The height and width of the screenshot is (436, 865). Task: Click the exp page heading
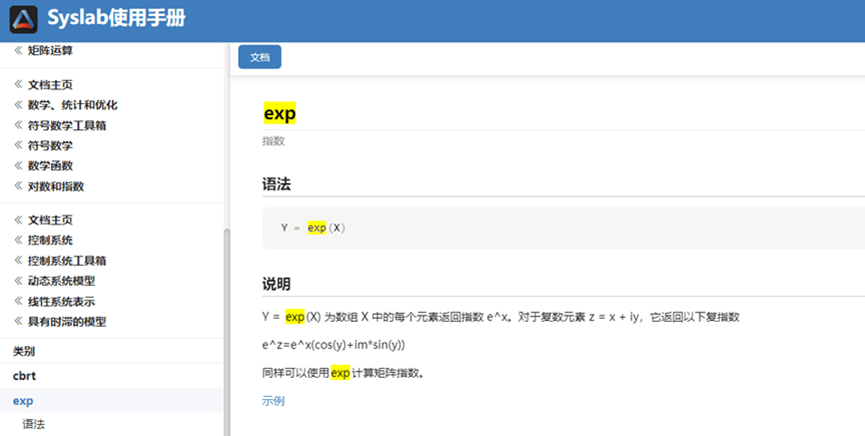coord(280,113)
